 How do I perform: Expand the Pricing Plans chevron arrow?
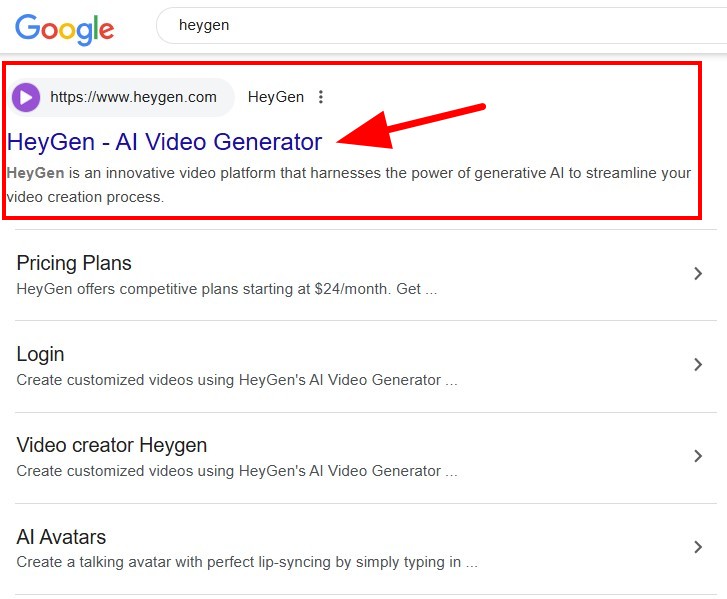698,273
